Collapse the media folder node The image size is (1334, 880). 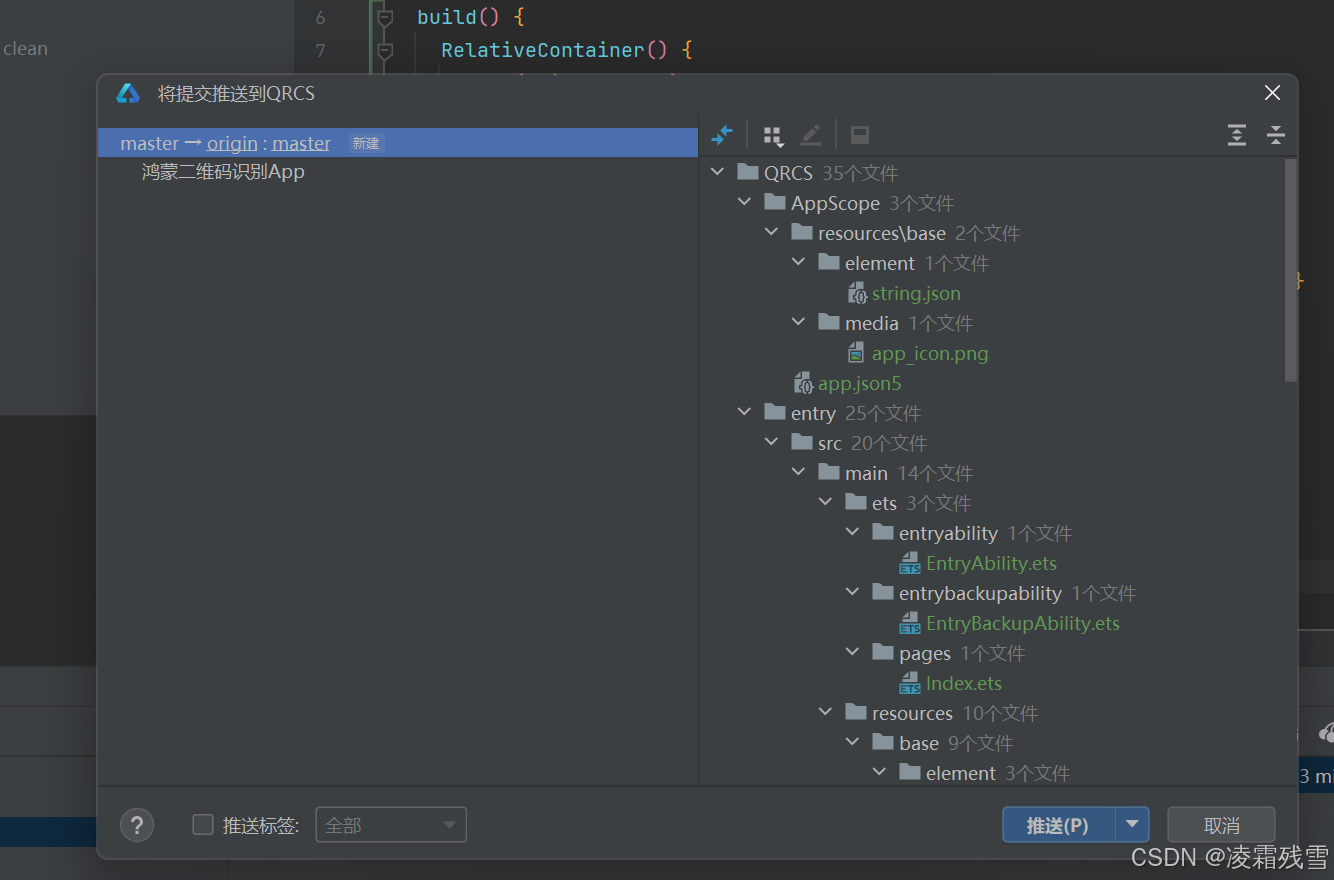pyautogui.click(x=798, y=322)
